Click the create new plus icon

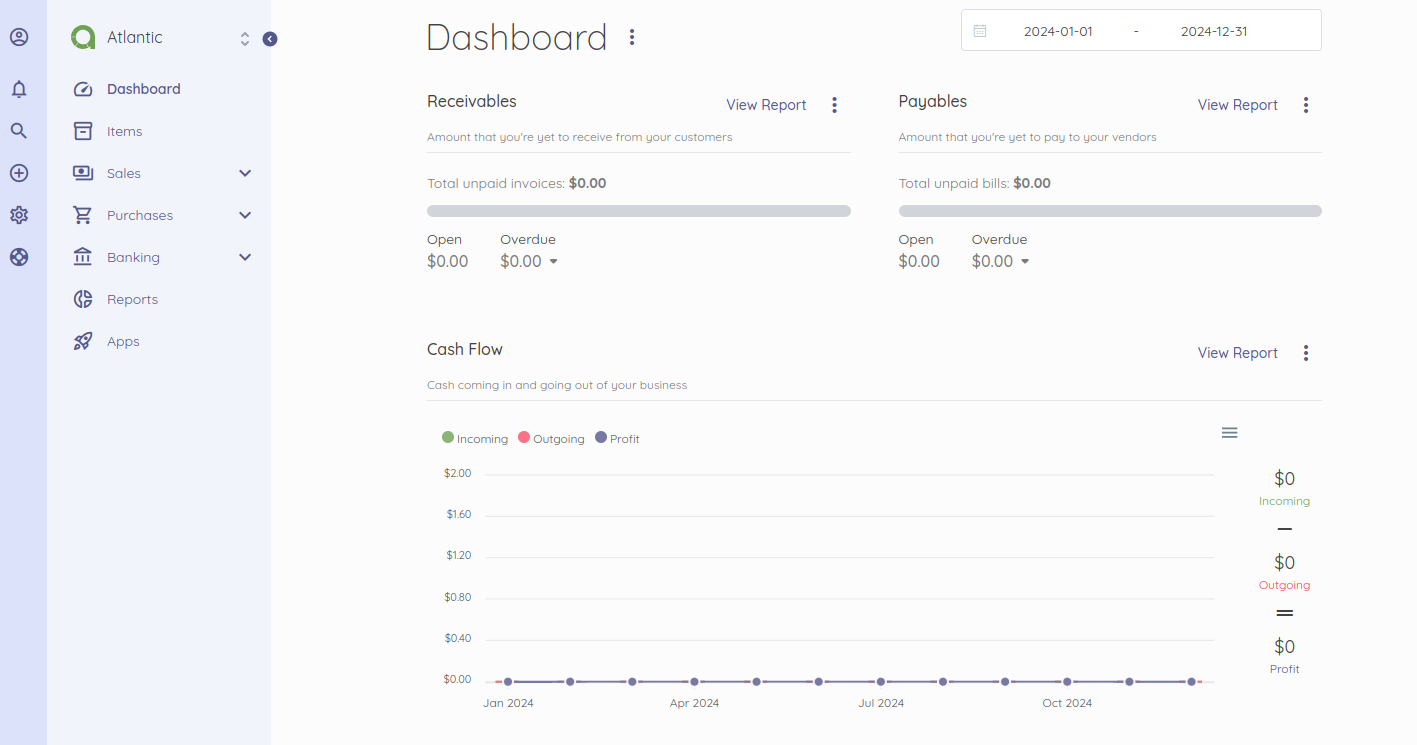(19, 173)
